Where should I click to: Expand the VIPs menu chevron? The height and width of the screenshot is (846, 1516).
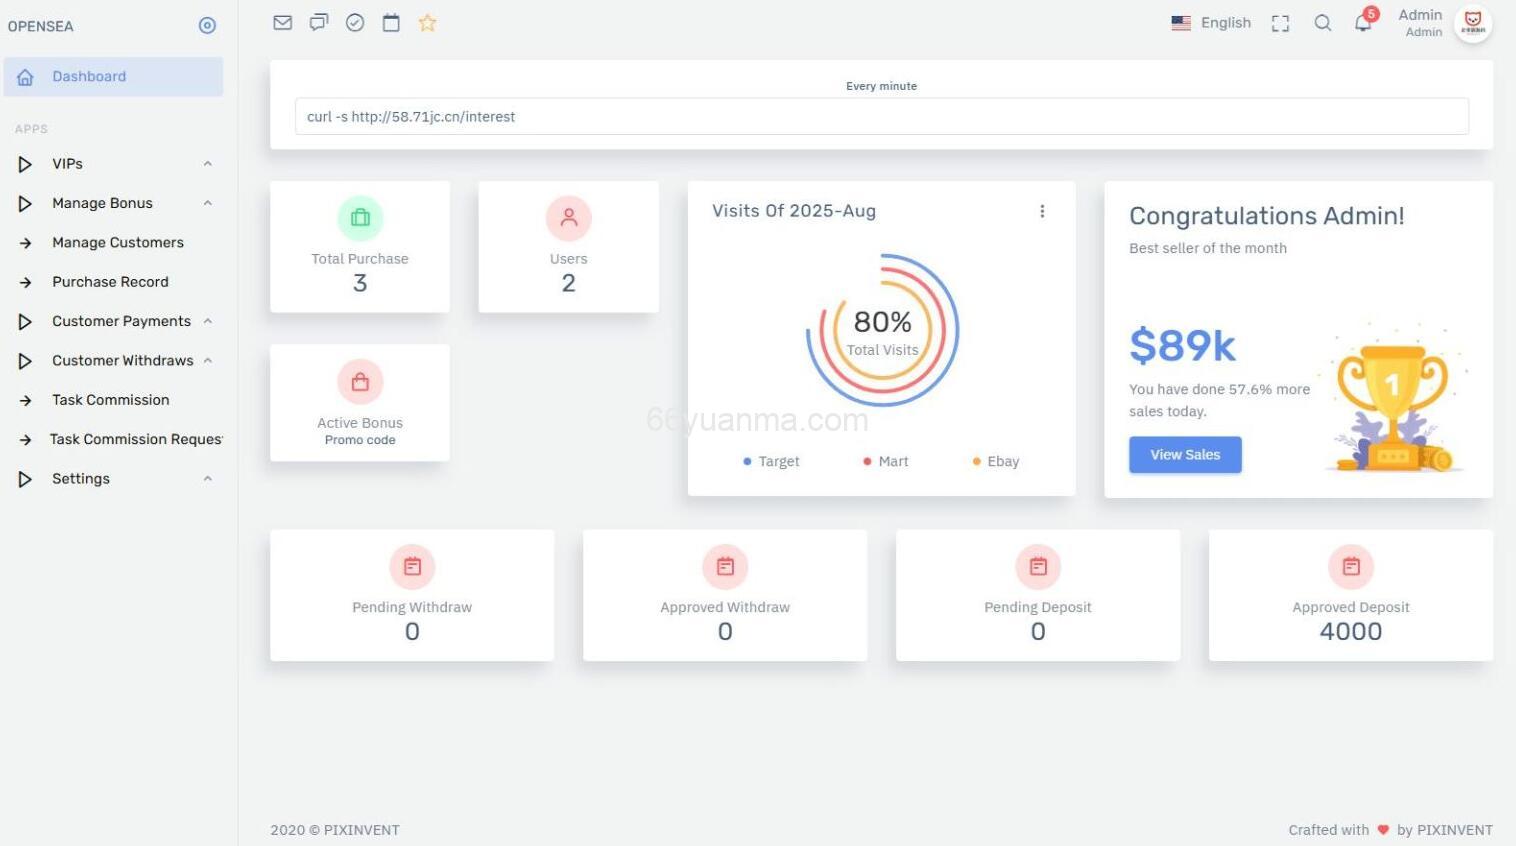(x=207, y=164)
